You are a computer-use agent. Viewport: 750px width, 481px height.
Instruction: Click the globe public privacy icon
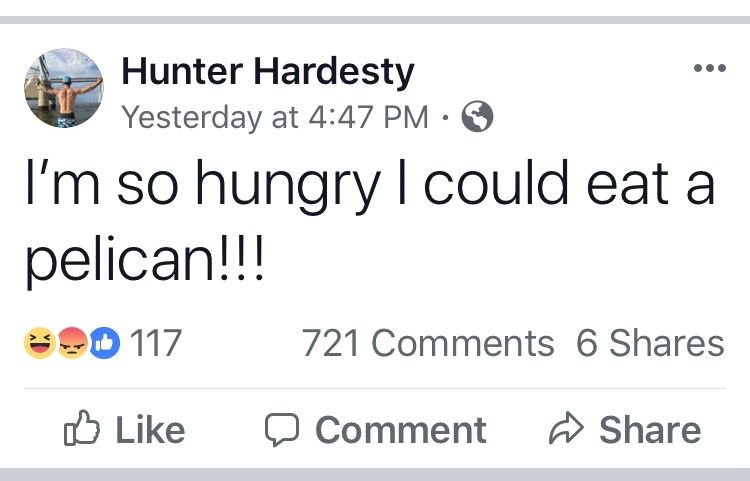click(x=477, y=119)
